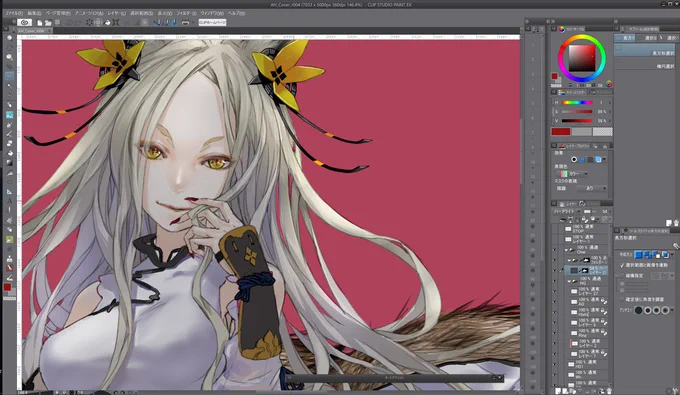Viewport: 680px width, 395px height.
Task: Open tool property wrench settings icon
Action: click(x=676, y=246)
